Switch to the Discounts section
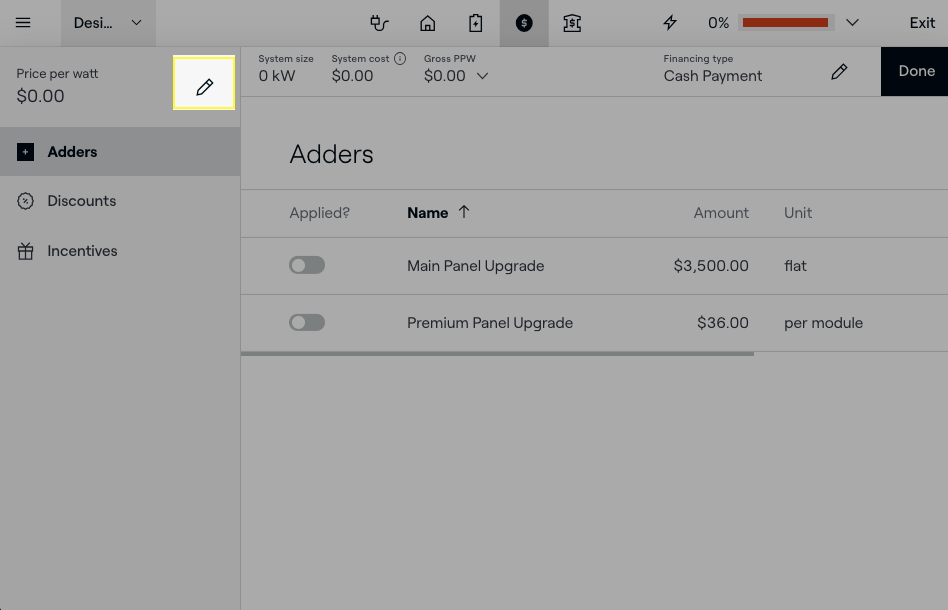Viewport: 948px width, 610px height. coord(81,201)
